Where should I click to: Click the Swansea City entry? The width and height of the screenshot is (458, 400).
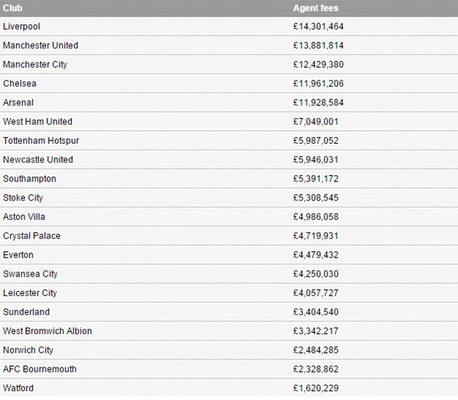pyautogui.click(x=30, y=274)
